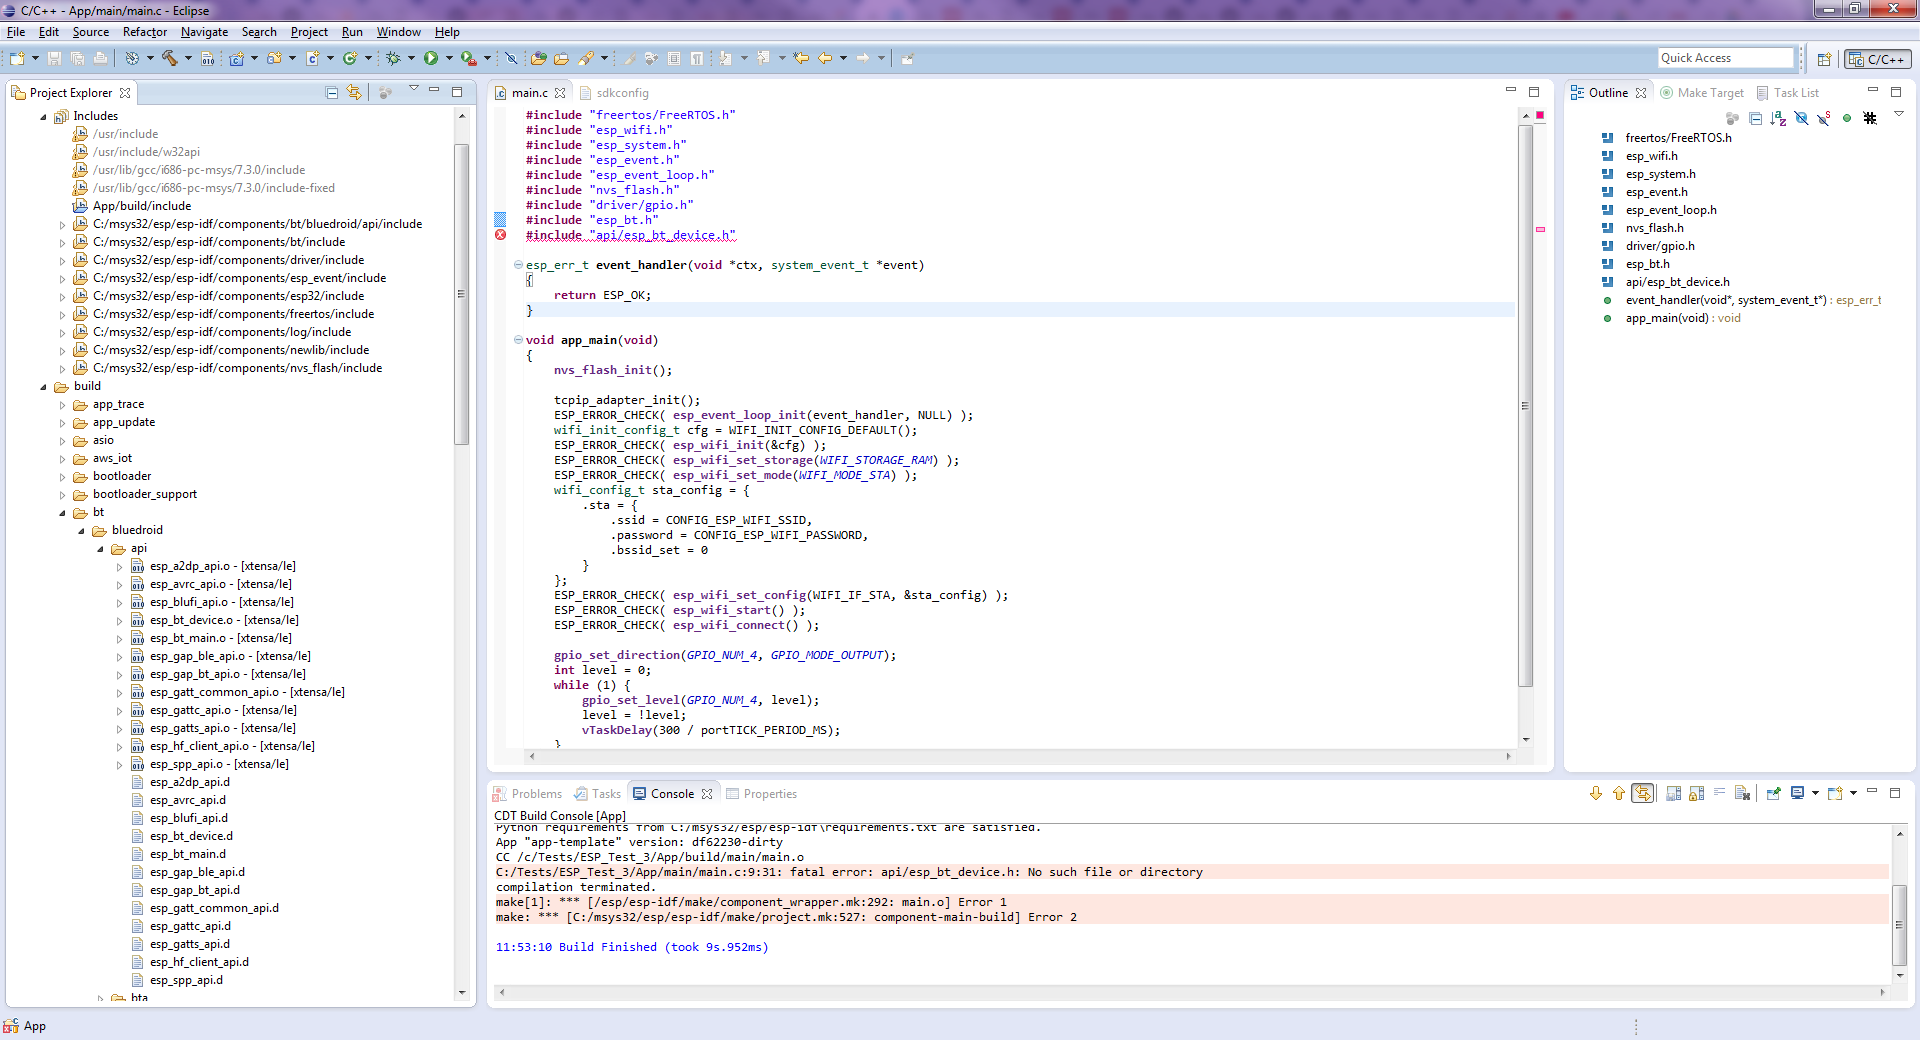Click the Back to last edit arrow
This screenshot has height=1040, width=1920.
(x=801, y=58)
